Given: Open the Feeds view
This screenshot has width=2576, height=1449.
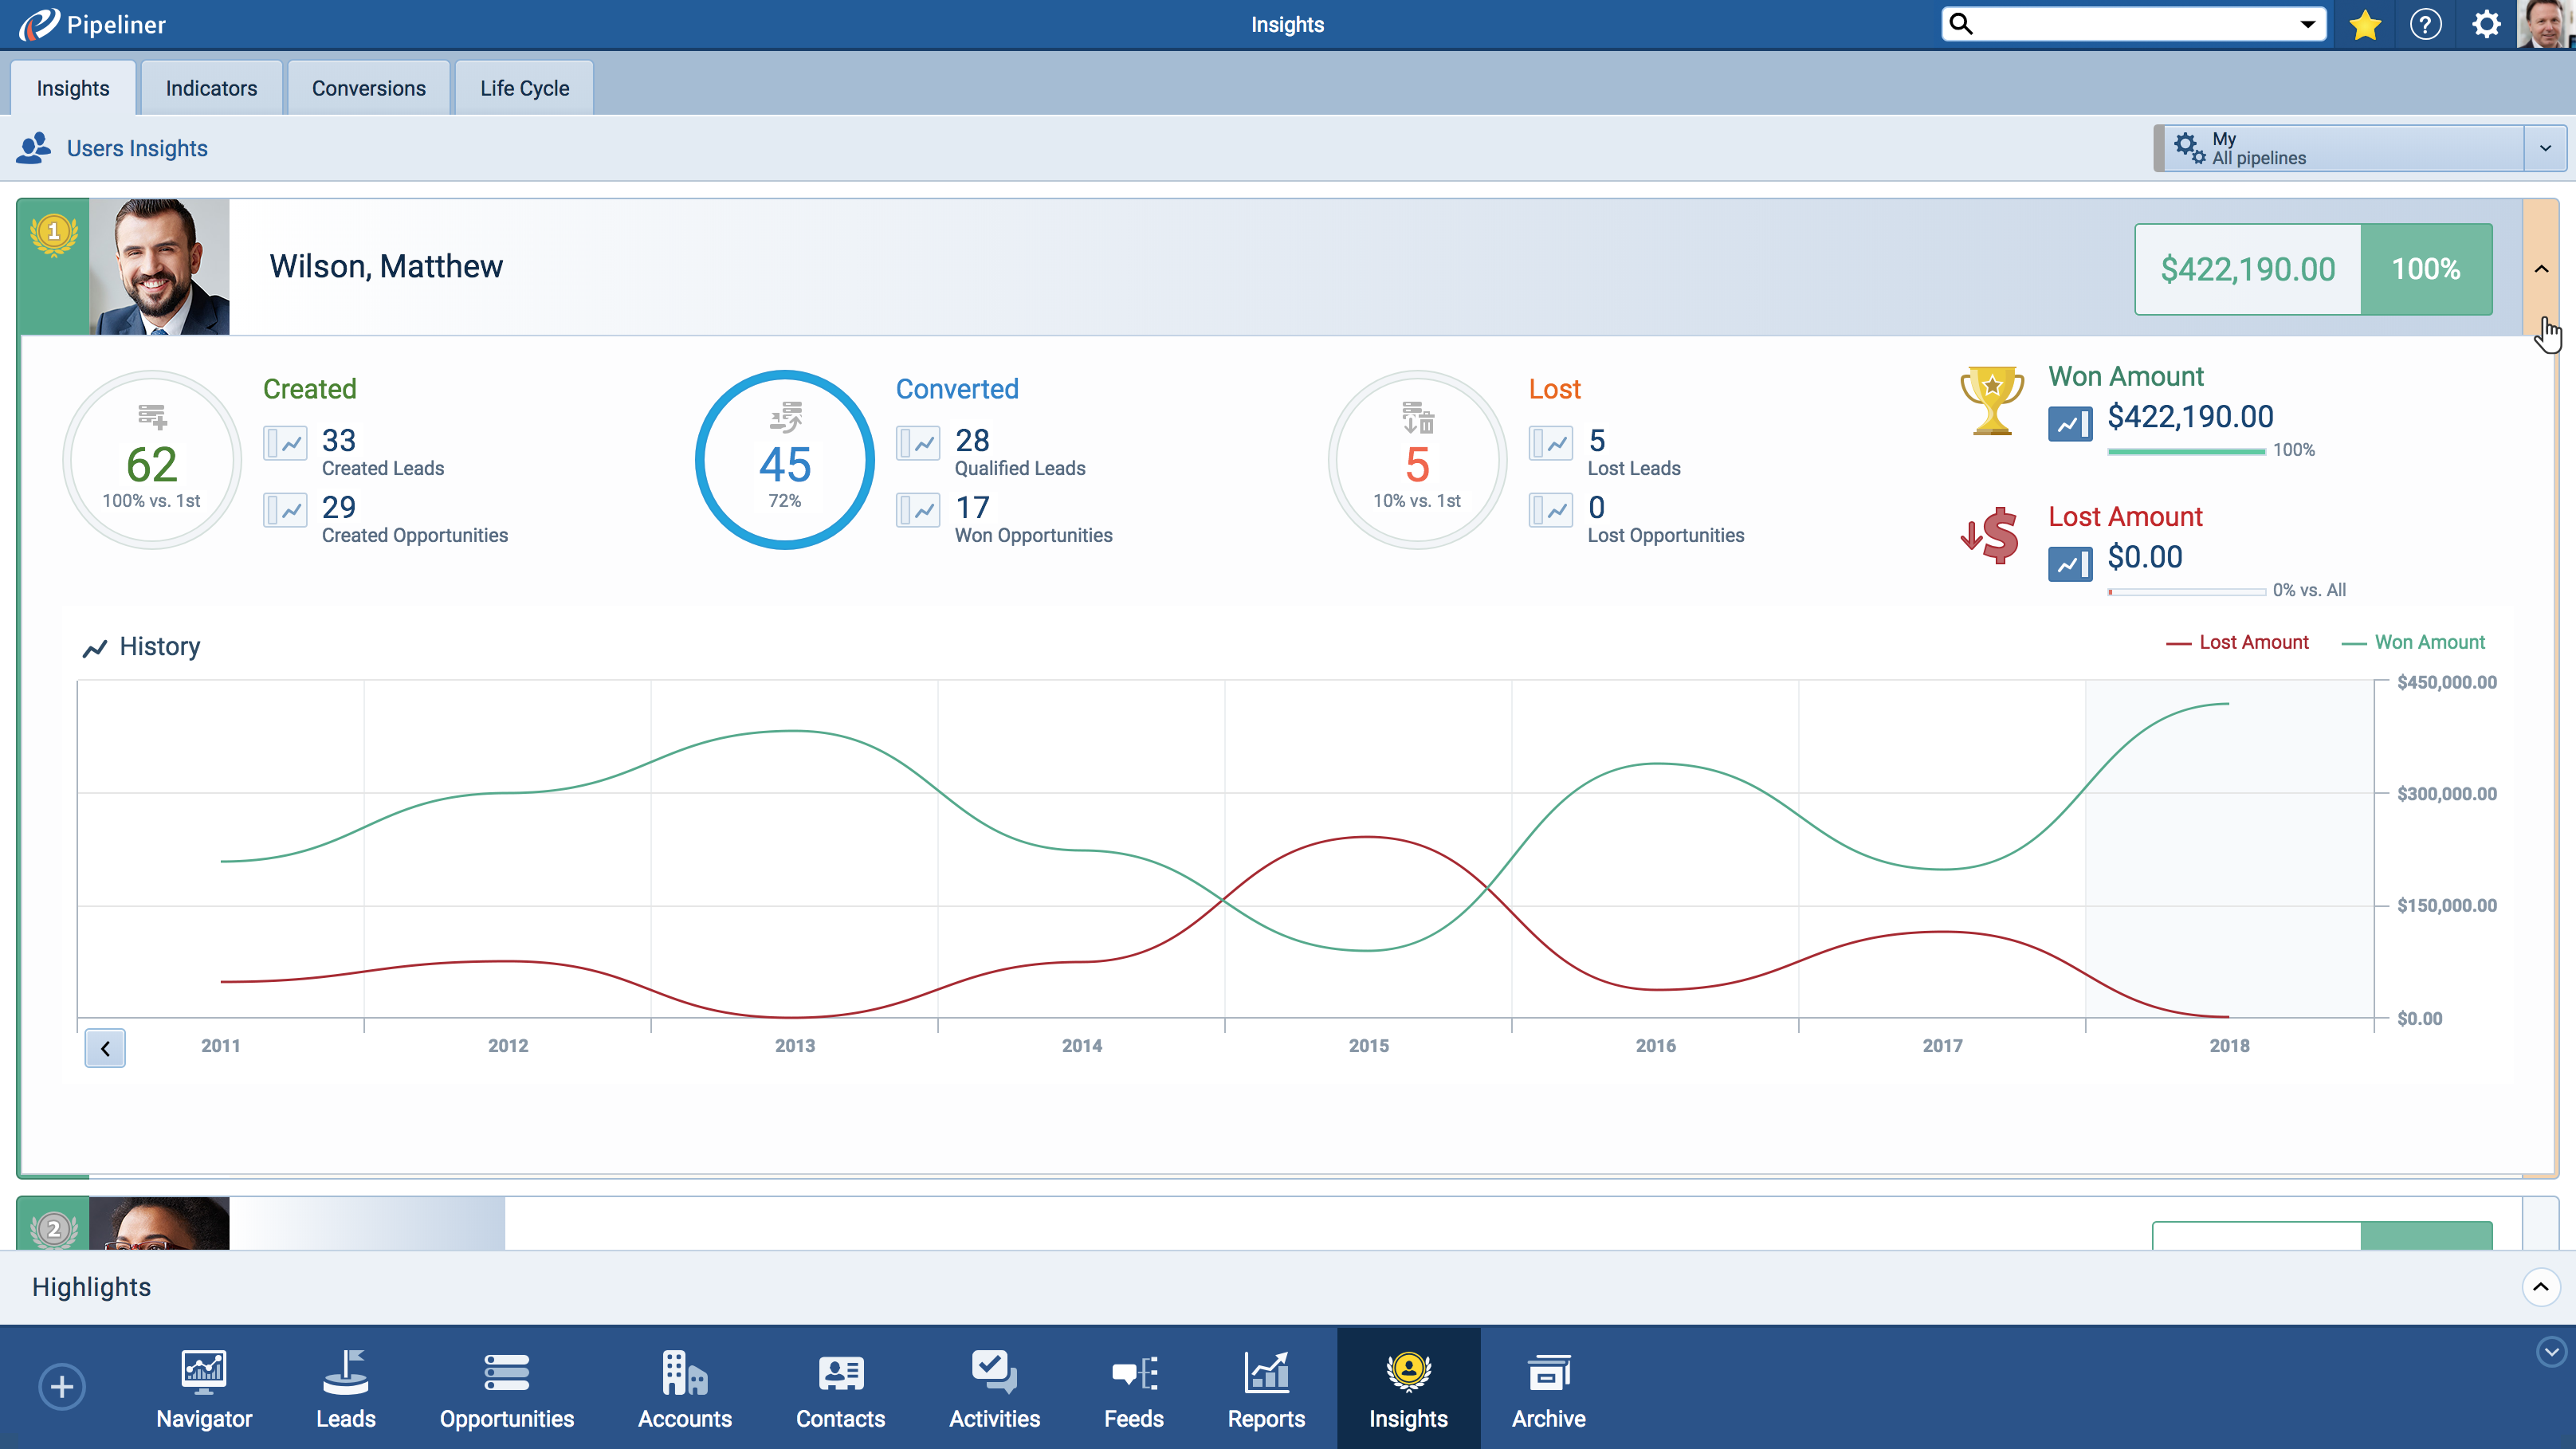Looking at the screenshot, I should point(1133,1388).
